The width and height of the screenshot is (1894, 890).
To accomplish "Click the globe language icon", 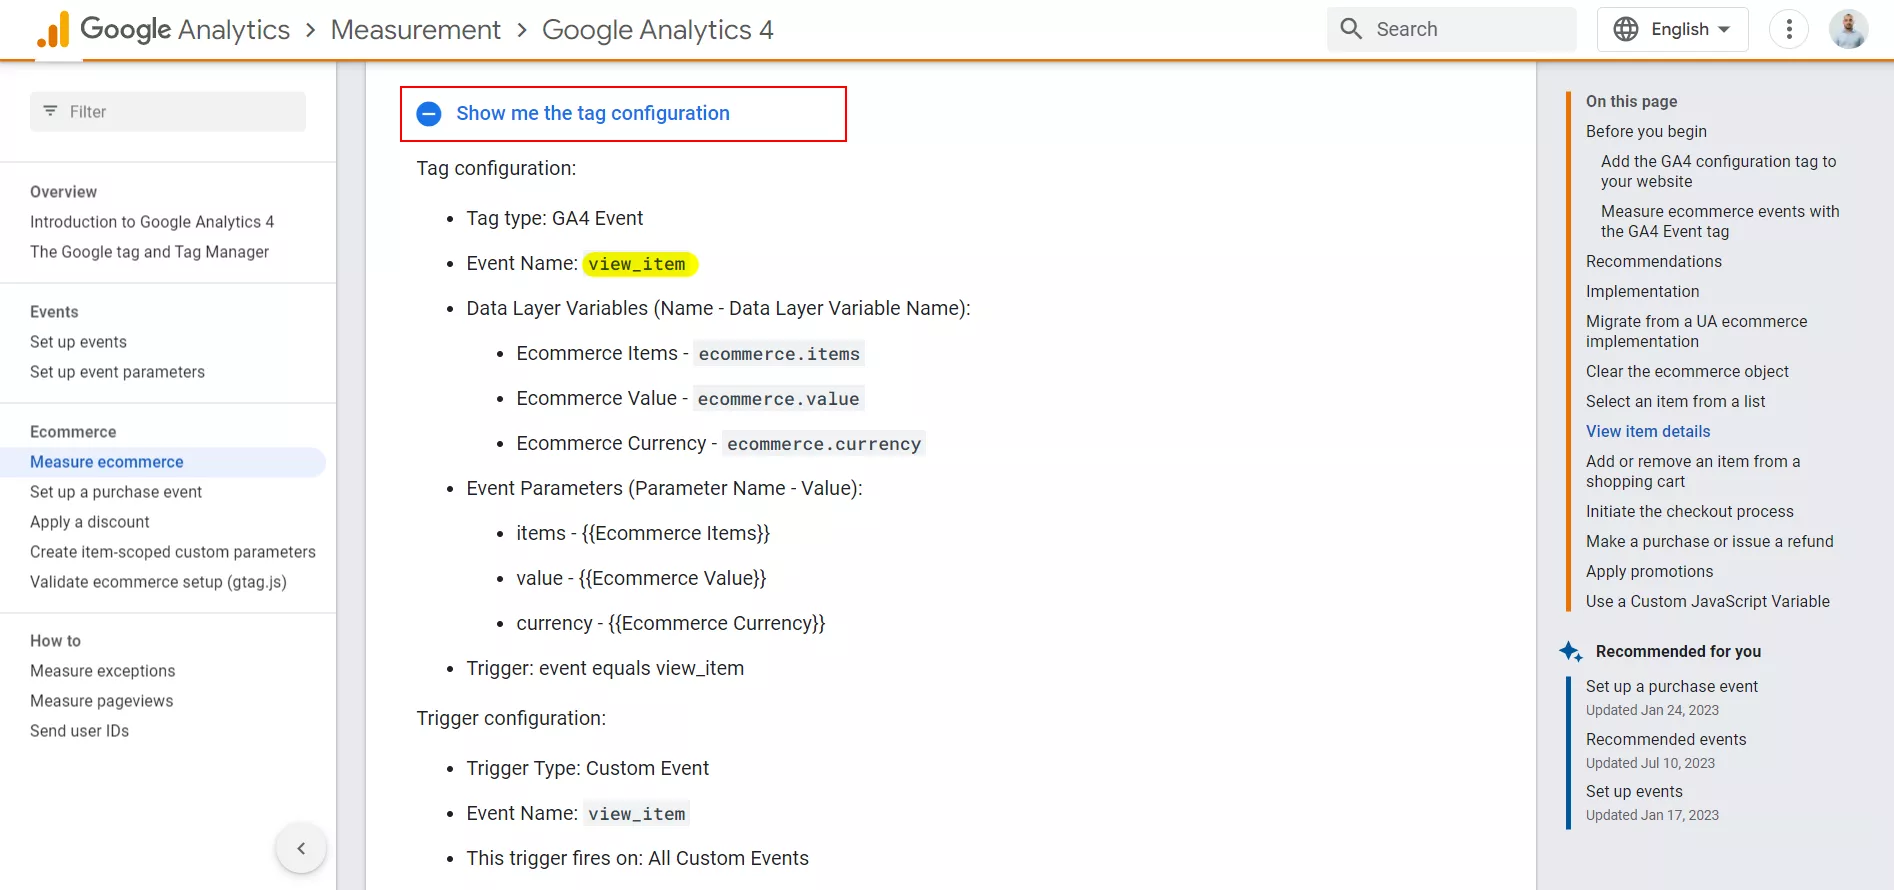I will (x=1626, y=29).
